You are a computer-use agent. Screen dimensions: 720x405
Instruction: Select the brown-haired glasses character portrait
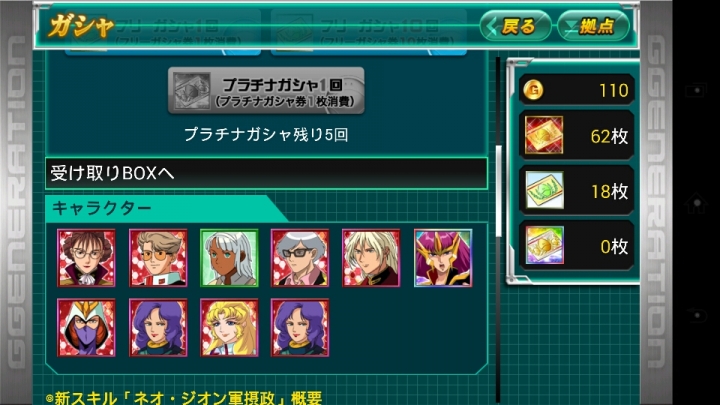86,258
